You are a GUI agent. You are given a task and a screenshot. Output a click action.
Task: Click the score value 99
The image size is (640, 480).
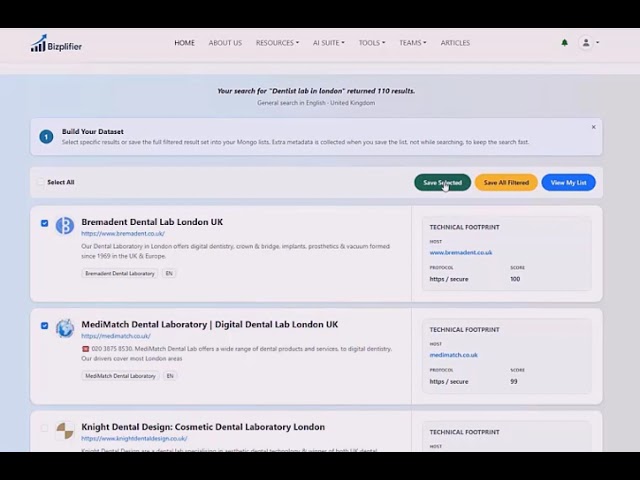tap(514, 382)
